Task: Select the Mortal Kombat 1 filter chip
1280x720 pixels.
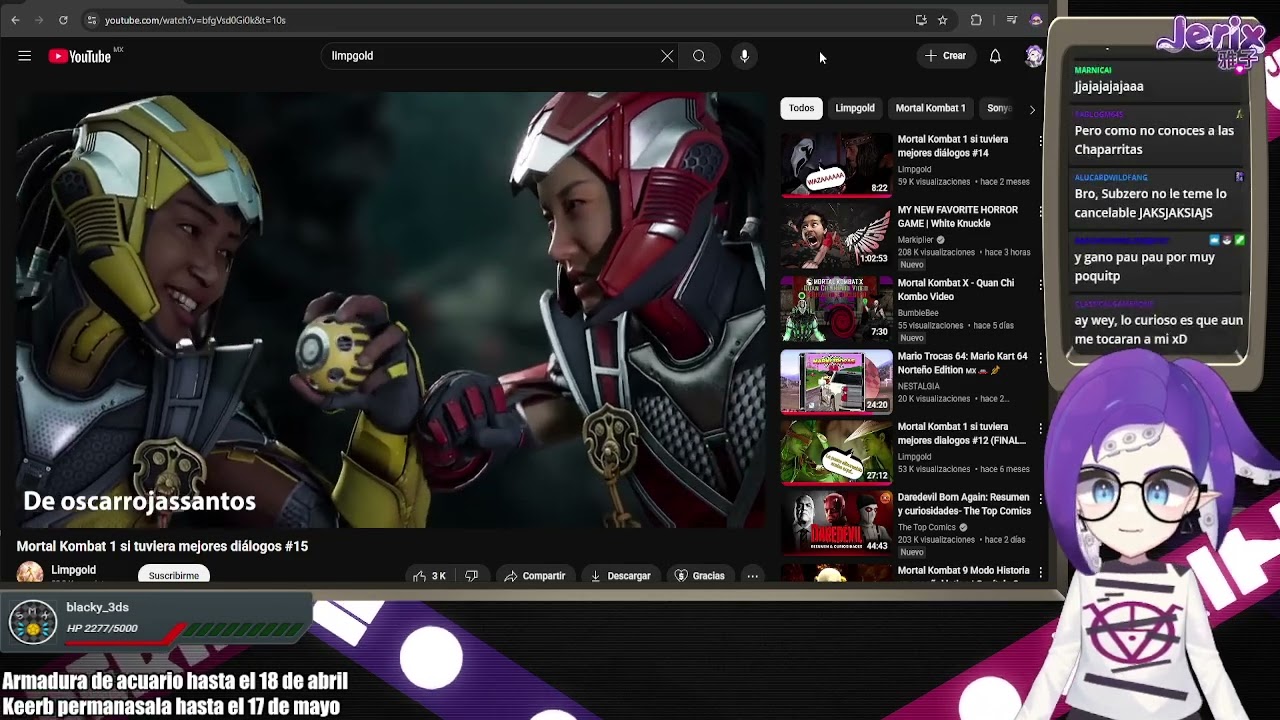Action: [x=930, y=108]
